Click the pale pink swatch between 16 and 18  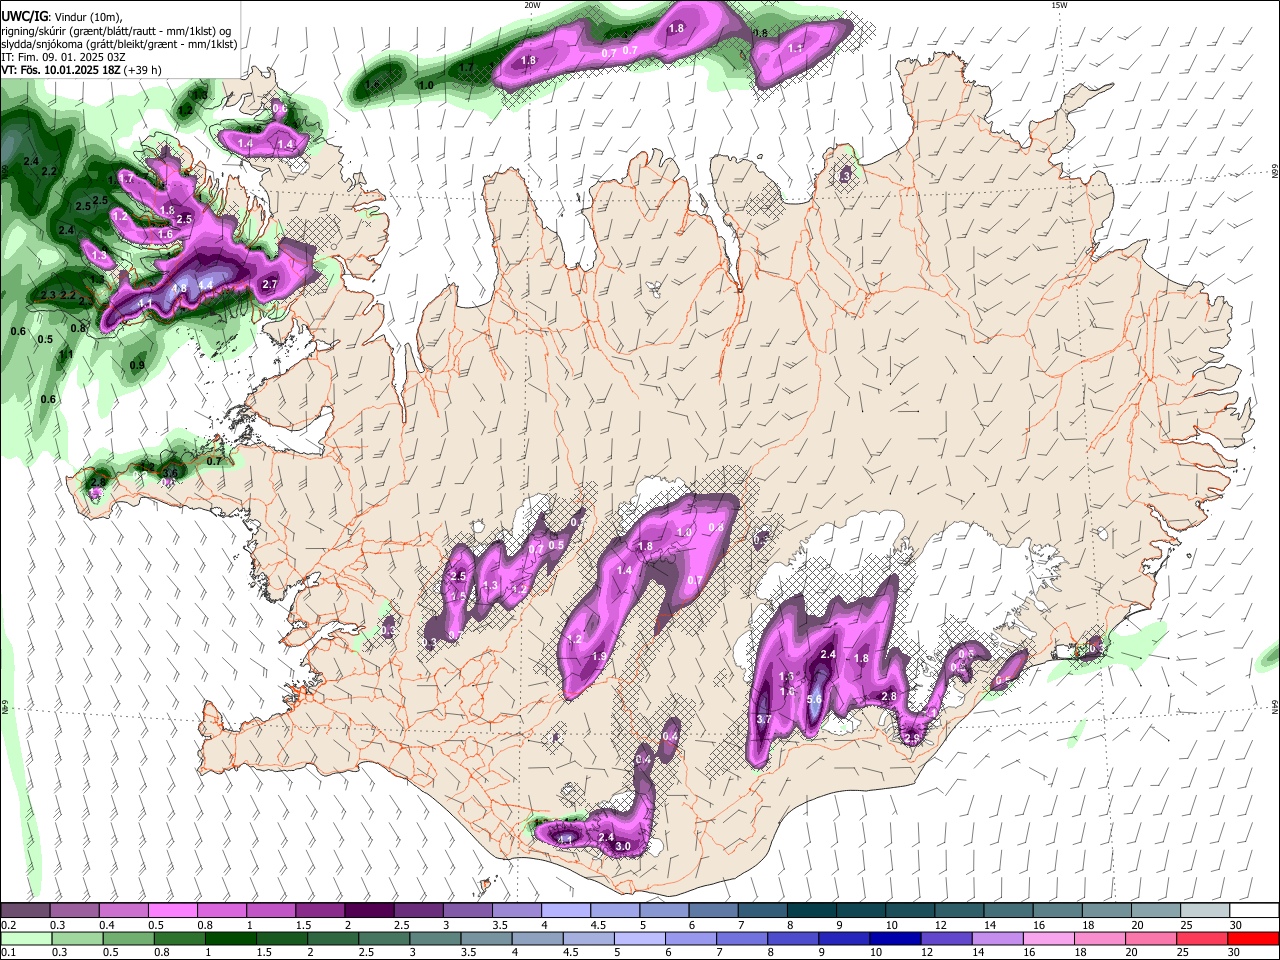[1047, 938]
